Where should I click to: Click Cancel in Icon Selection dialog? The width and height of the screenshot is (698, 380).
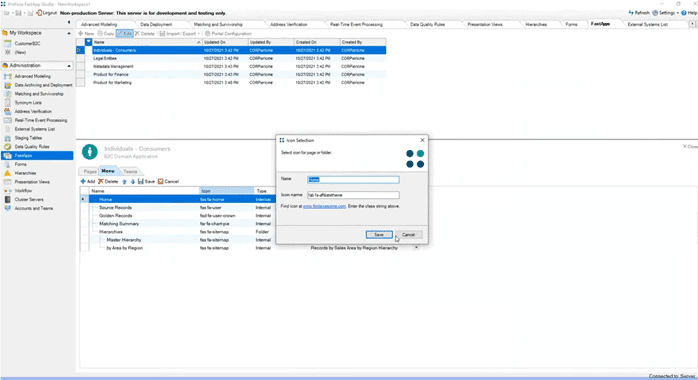click(408, 234)
